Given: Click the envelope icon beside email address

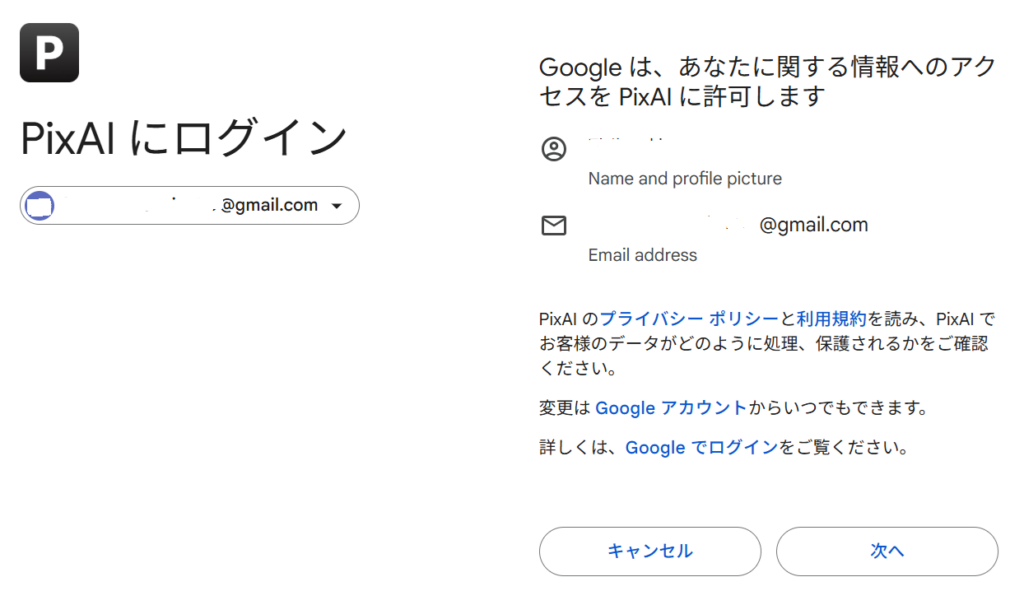Looking at the screenshot, I should [553, 226].
